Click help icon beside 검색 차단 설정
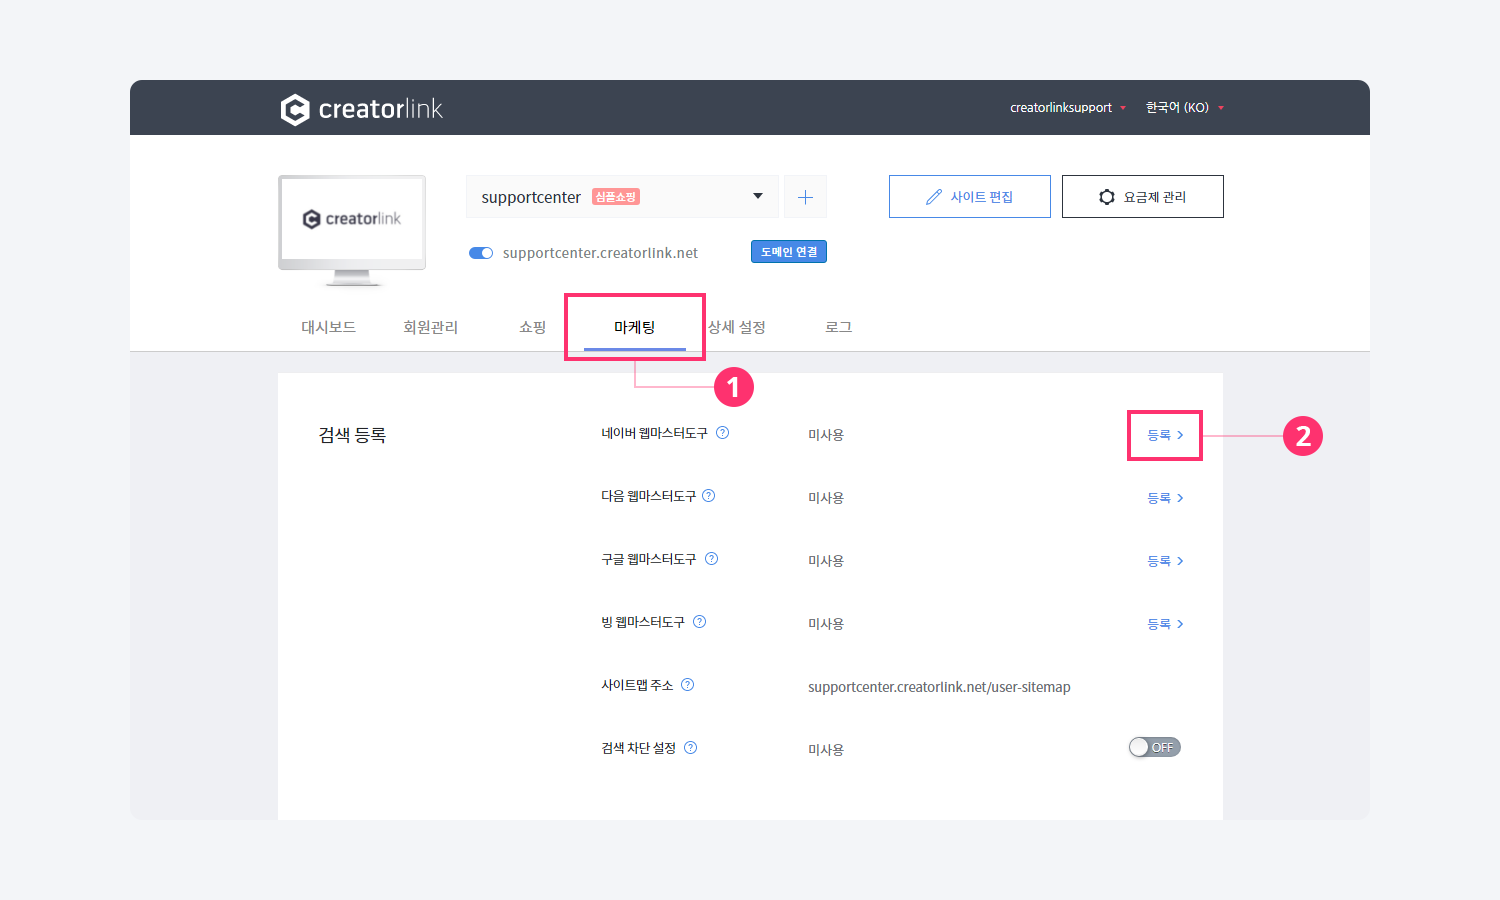The height and width of the screenshot is (900, 1500). point(691,748)
